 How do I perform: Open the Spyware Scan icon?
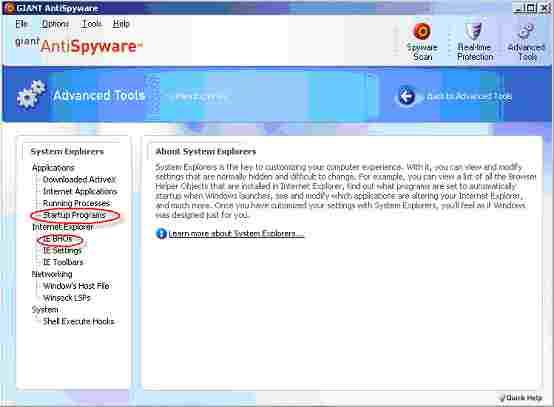click(422, 31)
